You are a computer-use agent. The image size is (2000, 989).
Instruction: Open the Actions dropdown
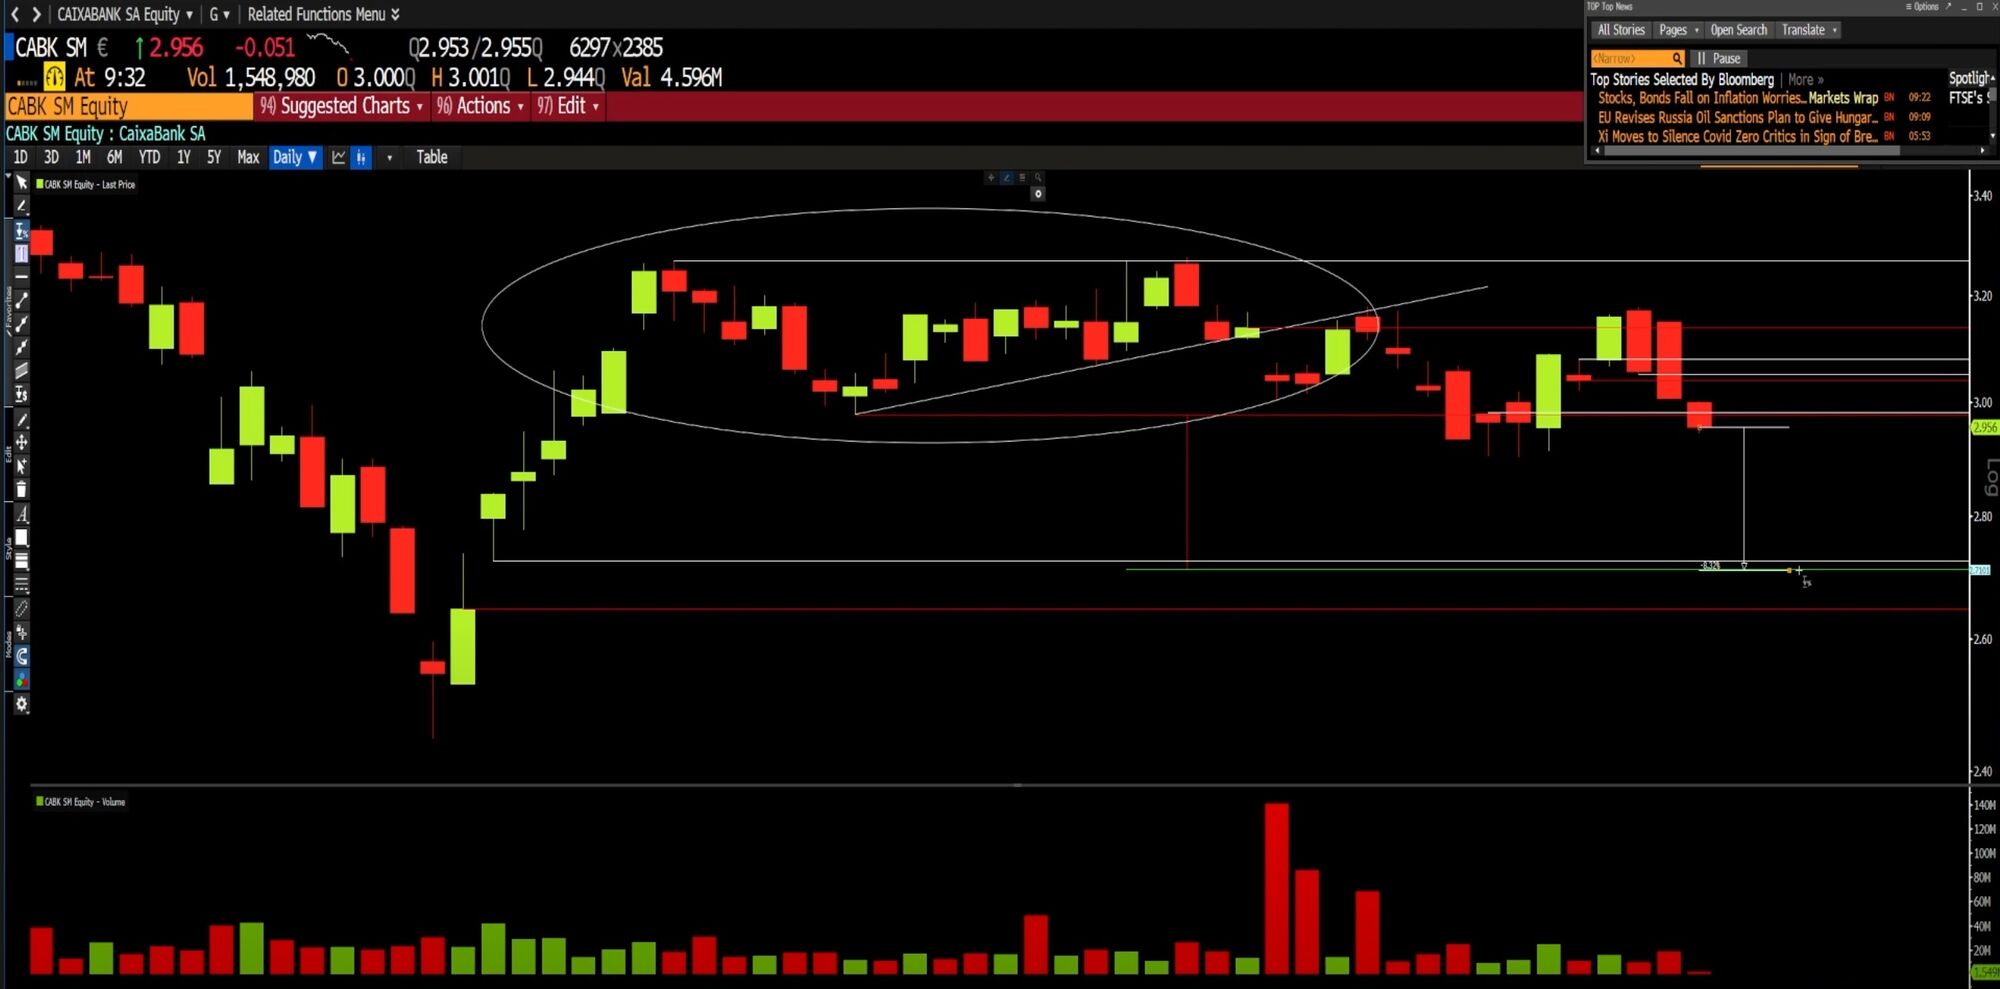click(480, 106)
